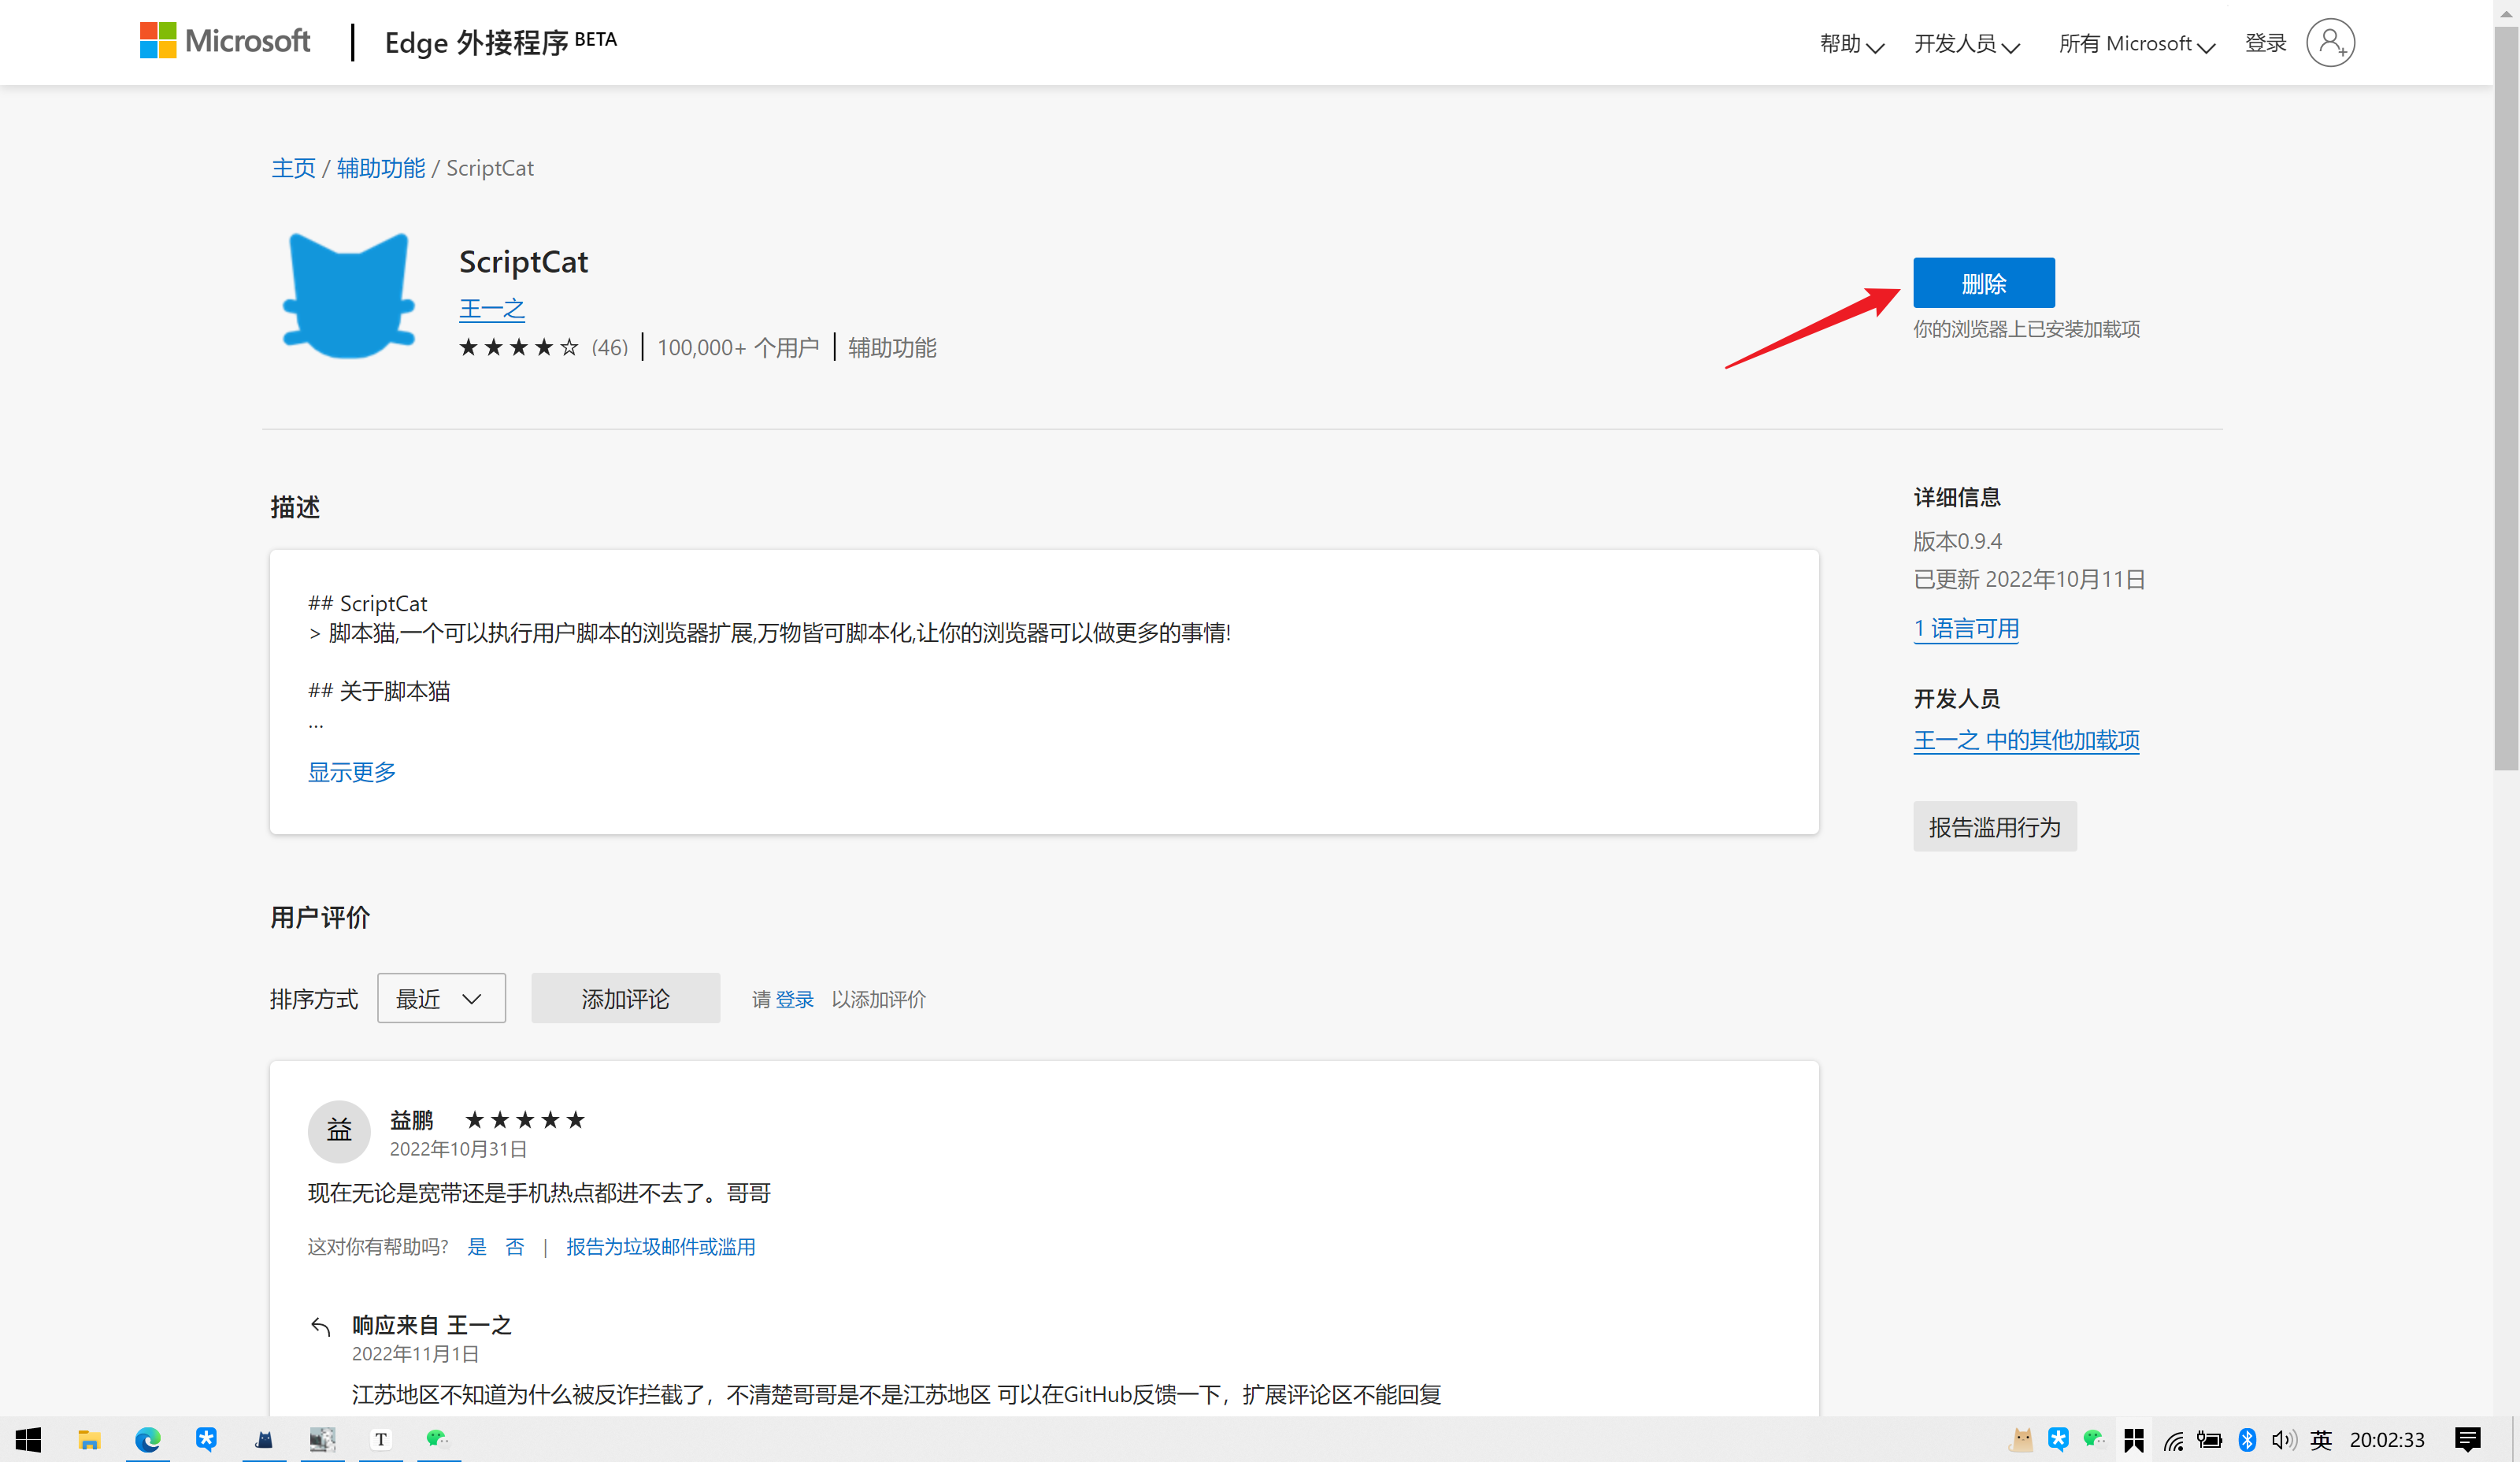2520x1462 pixels.
Task: Click the star rating beside (46)
Action: (518, 347)
